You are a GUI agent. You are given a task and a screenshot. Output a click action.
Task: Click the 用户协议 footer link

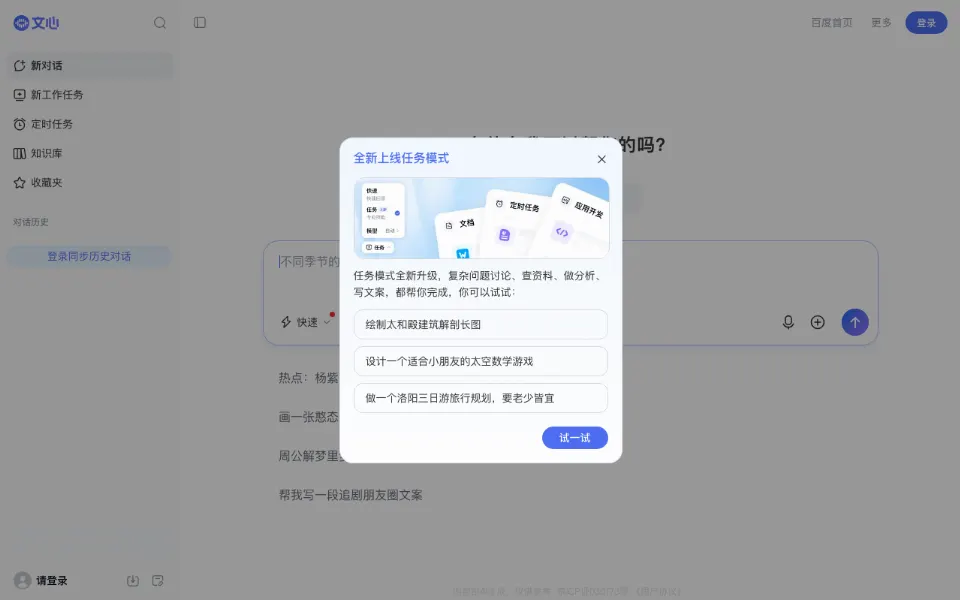point(658,591)
